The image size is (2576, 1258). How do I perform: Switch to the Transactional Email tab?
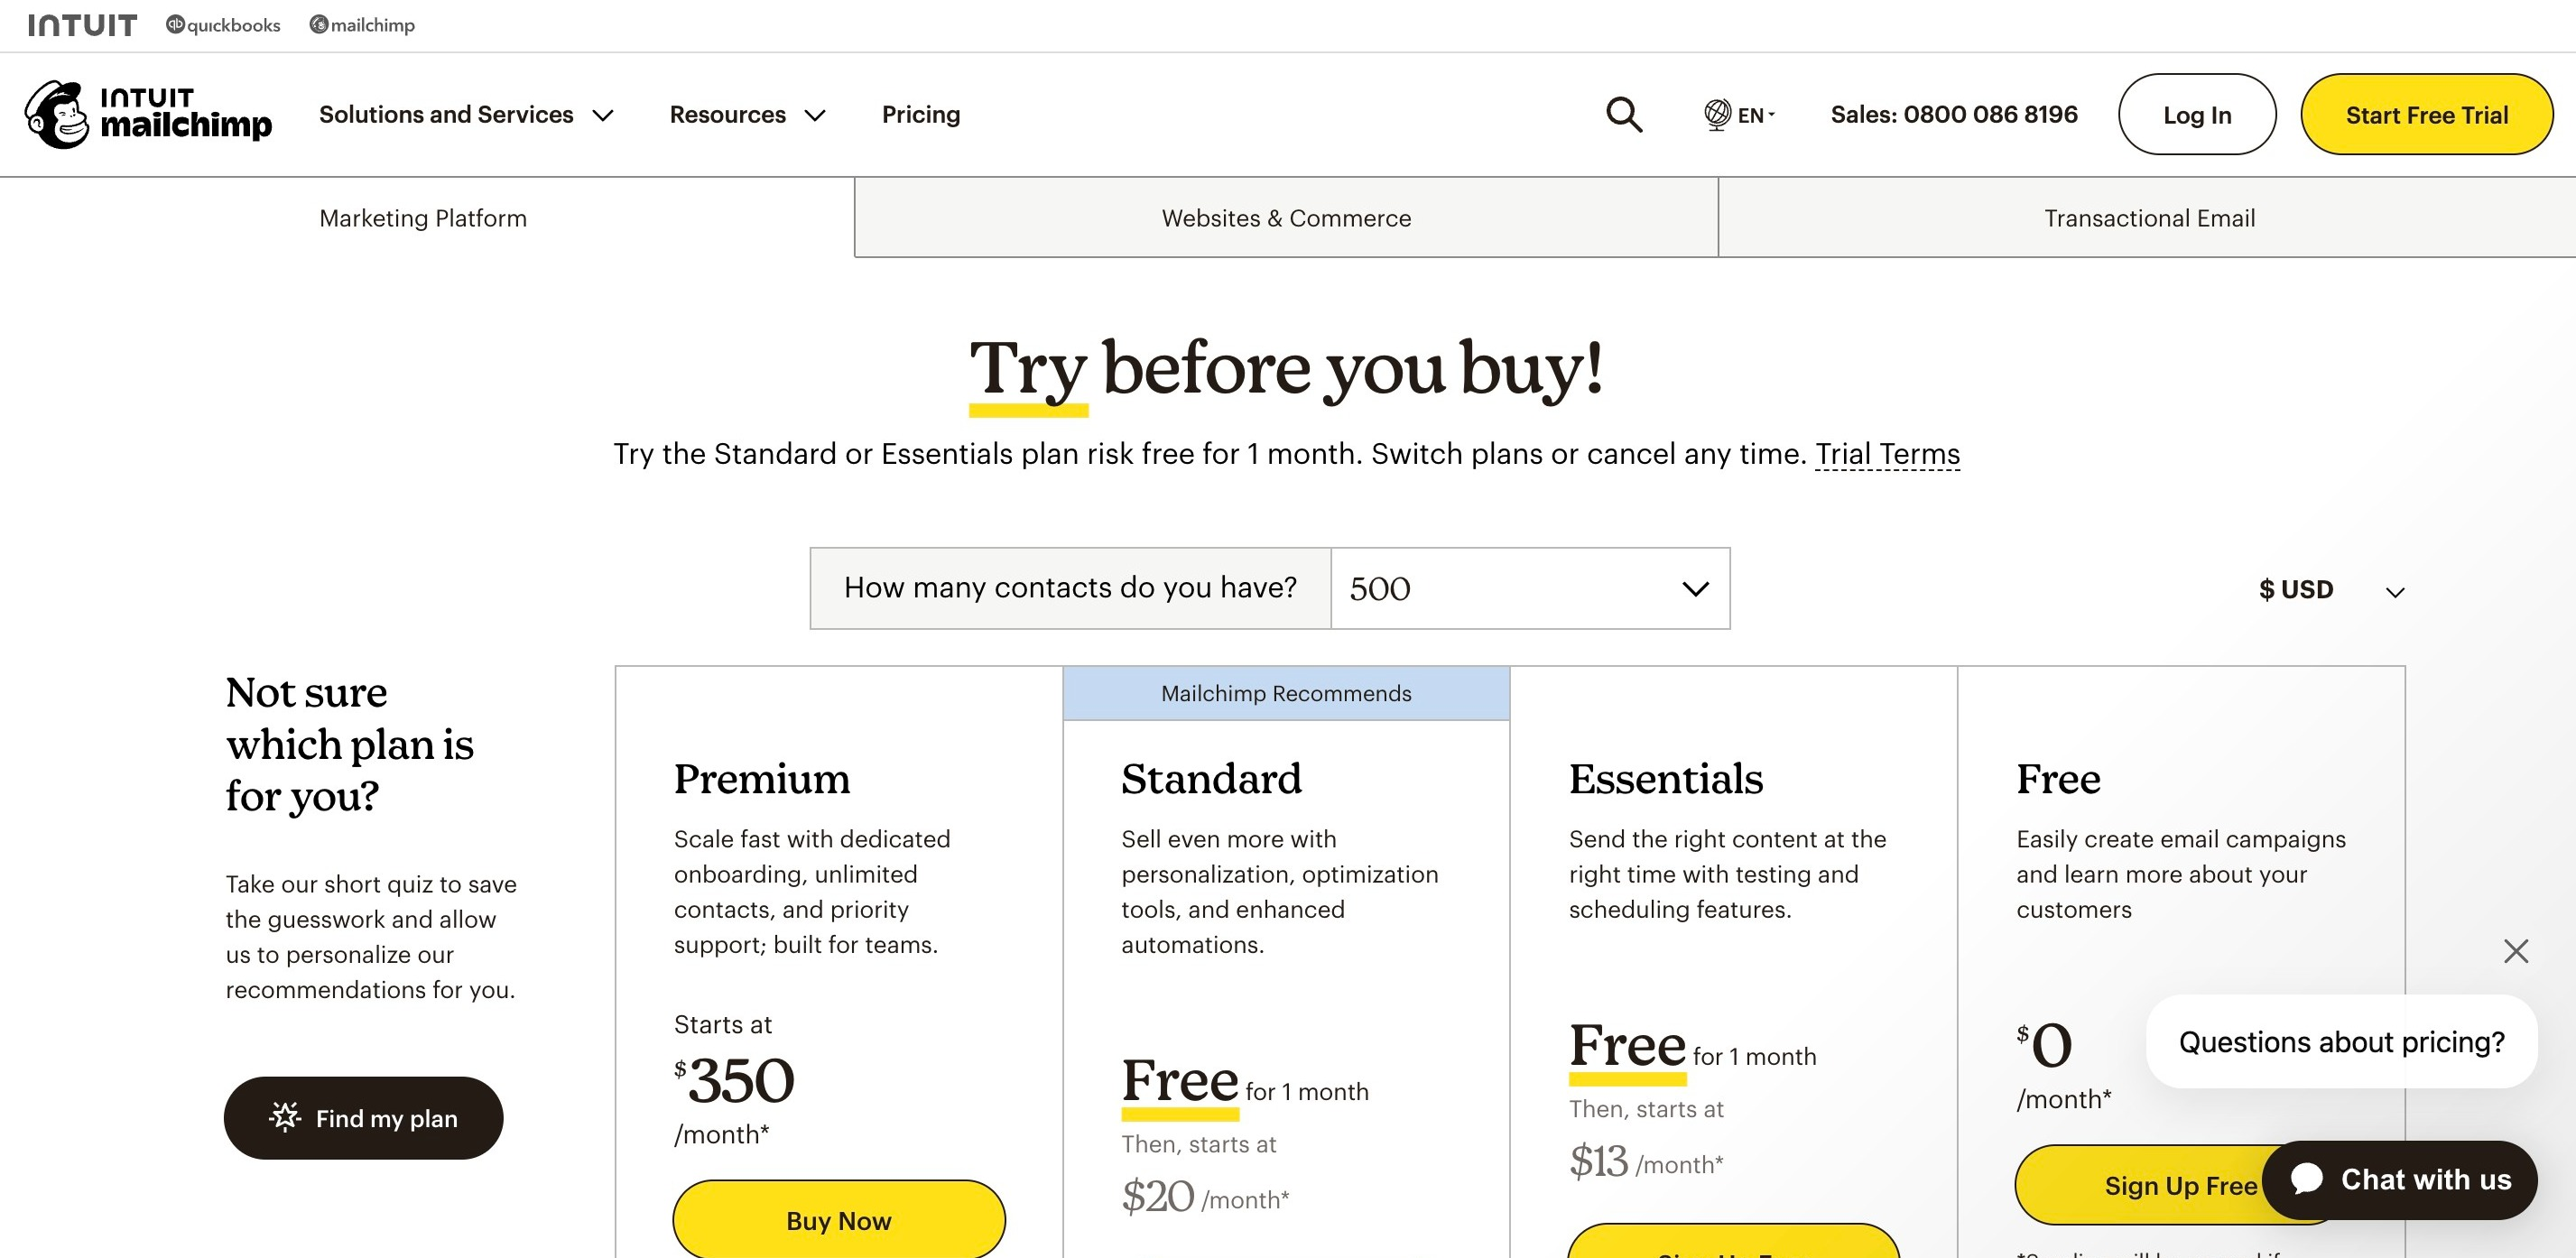coord(2149,218)
